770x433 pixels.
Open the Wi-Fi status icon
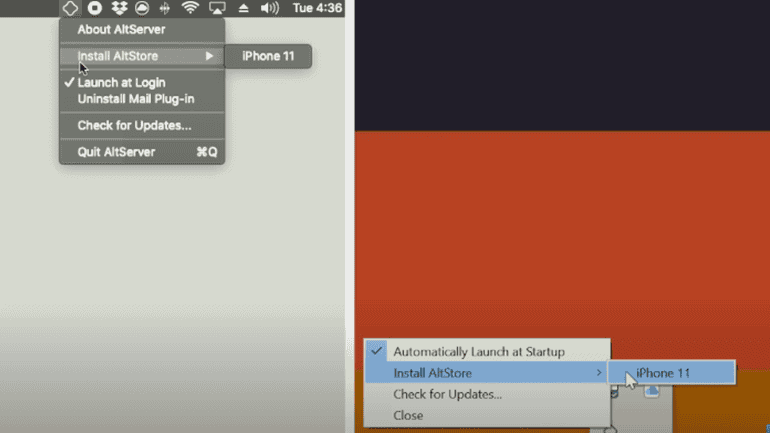(x=190, y=8)
